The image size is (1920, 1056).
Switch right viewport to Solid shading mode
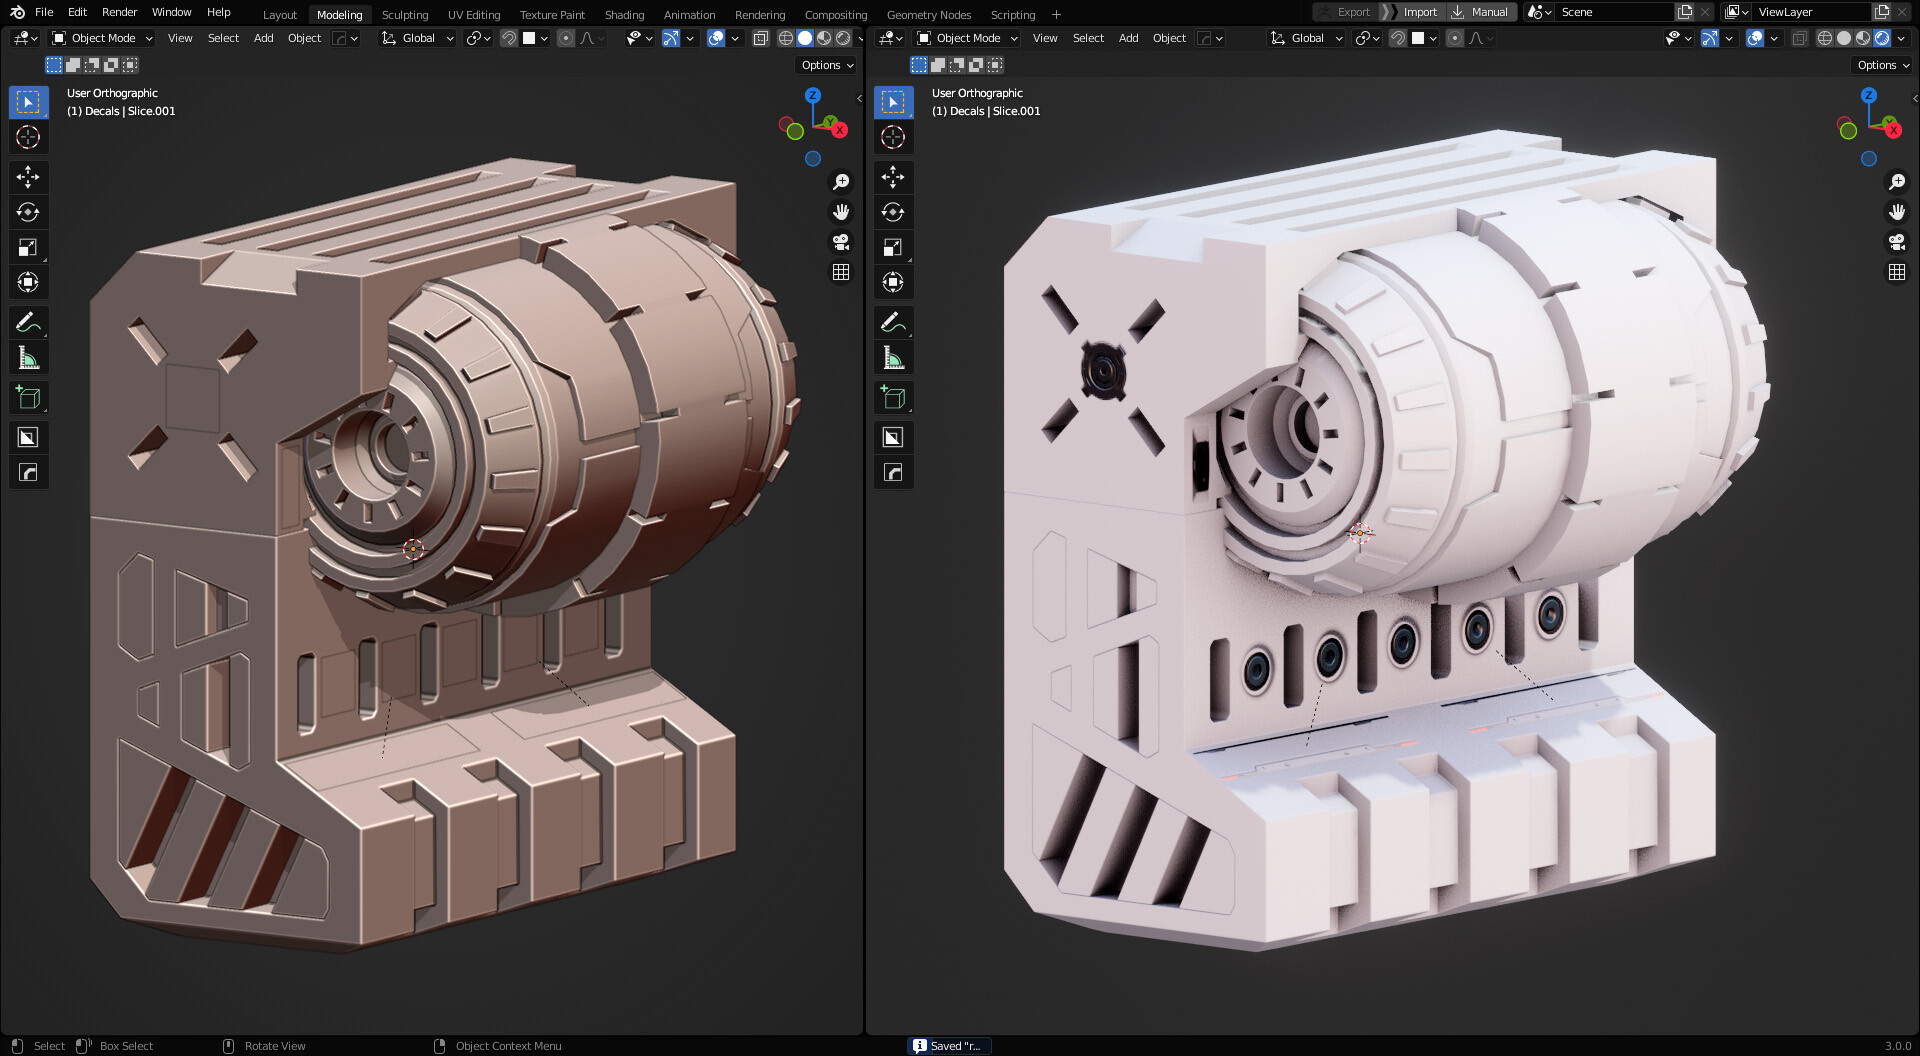[x=1843, y=38]
